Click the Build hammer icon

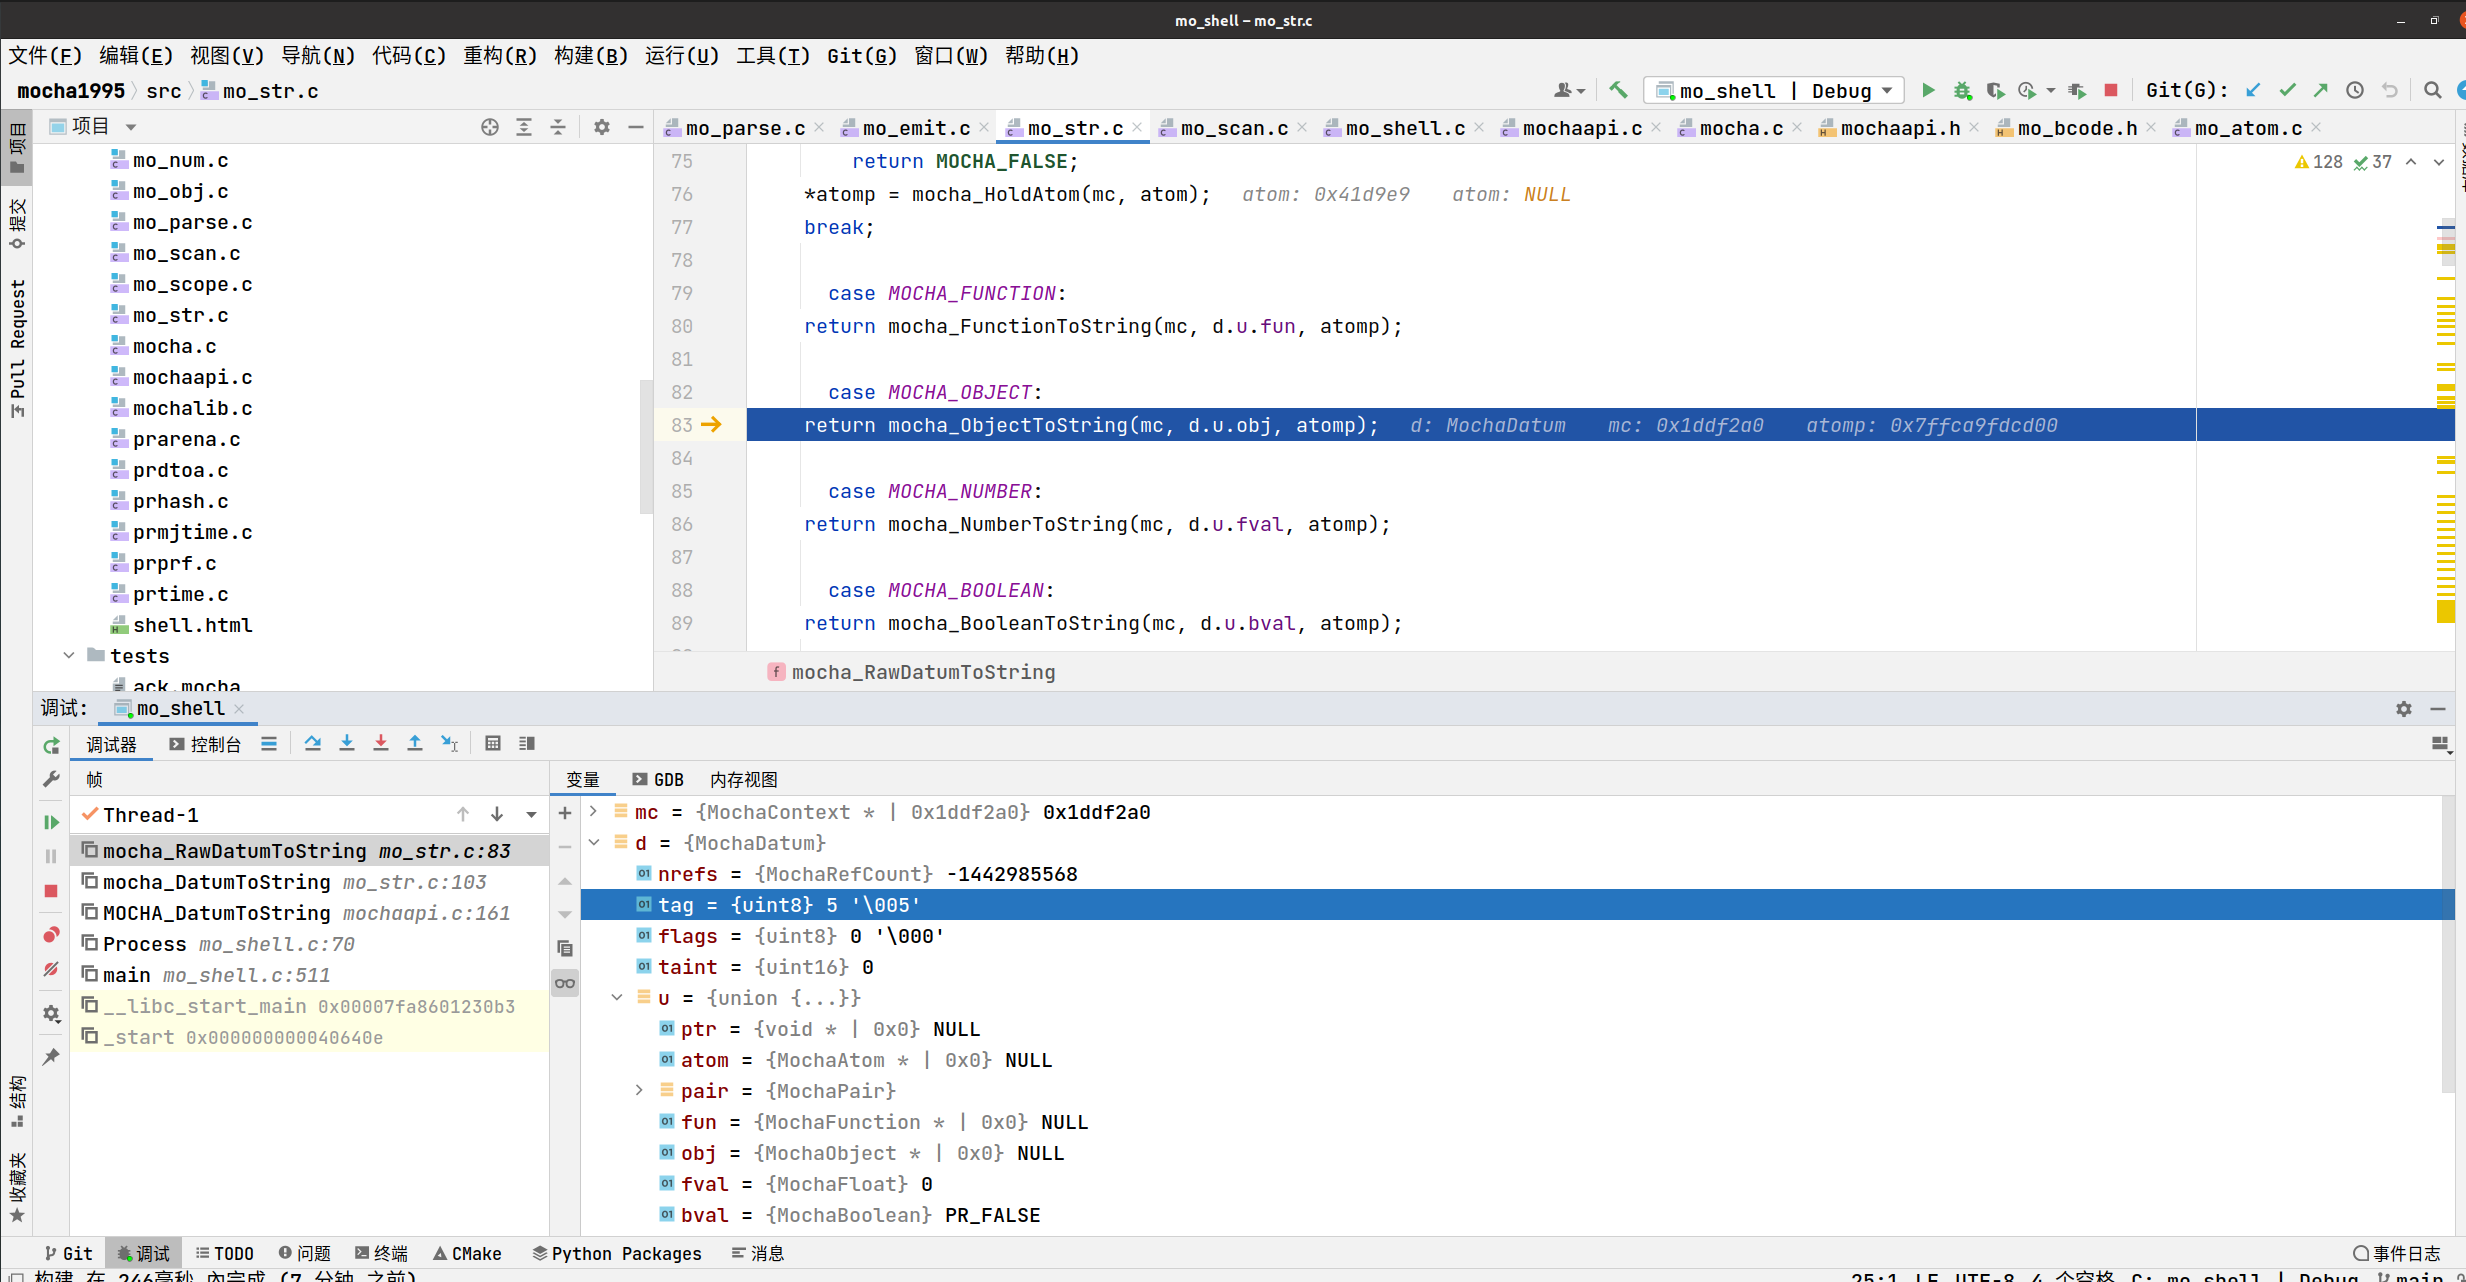(x=1618, y=90)
